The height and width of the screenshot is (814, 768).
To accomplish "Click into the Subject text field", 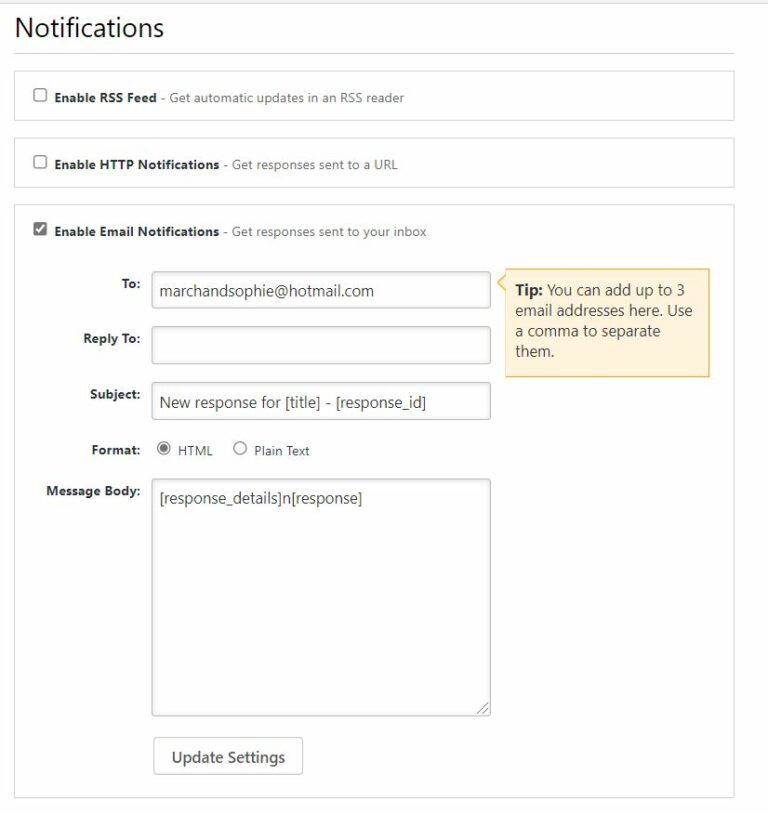I will point(320,401).
